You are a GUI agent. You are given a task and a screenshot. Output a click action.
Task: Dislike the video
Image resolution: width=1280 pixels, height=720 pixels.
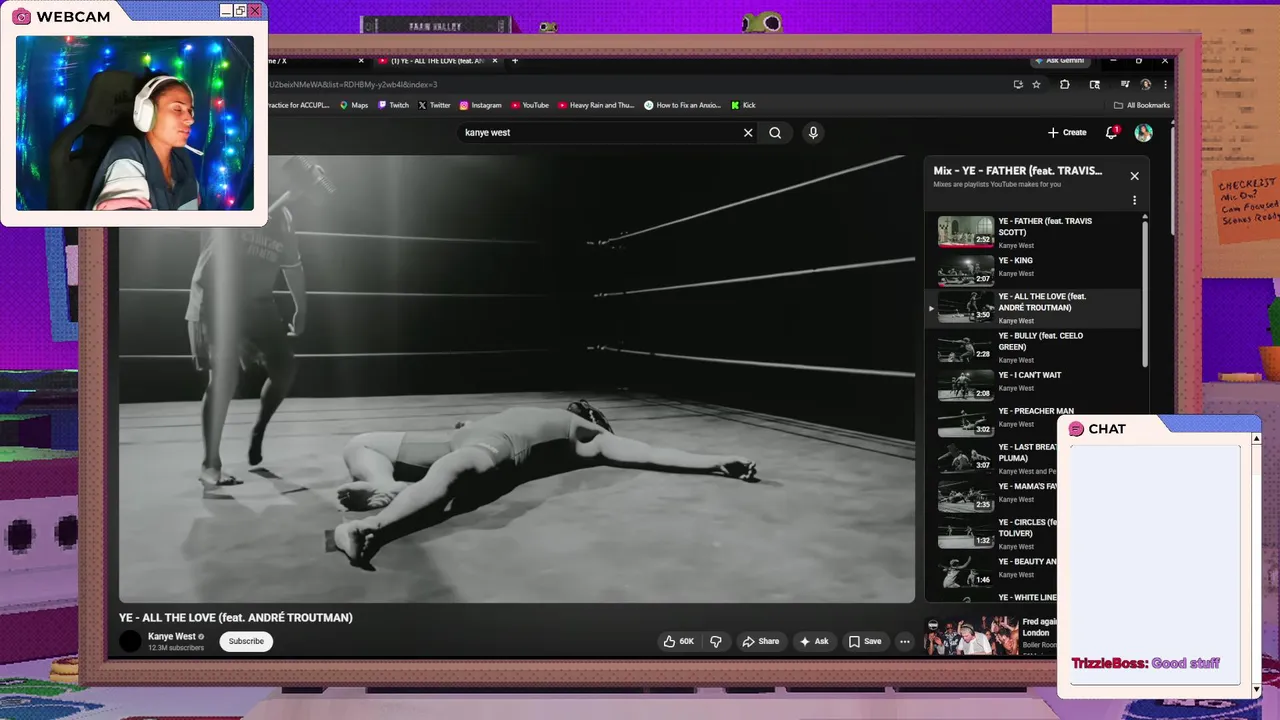click(x=716, y=641)
